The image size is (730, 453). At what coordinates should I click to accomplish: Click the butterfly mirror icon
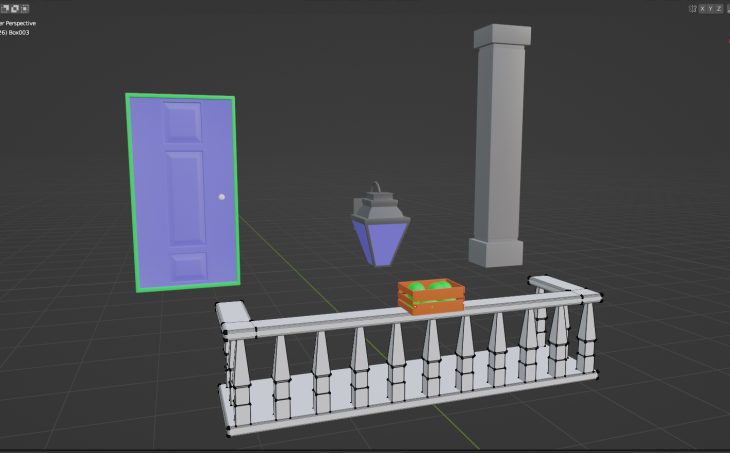point(692,8)
